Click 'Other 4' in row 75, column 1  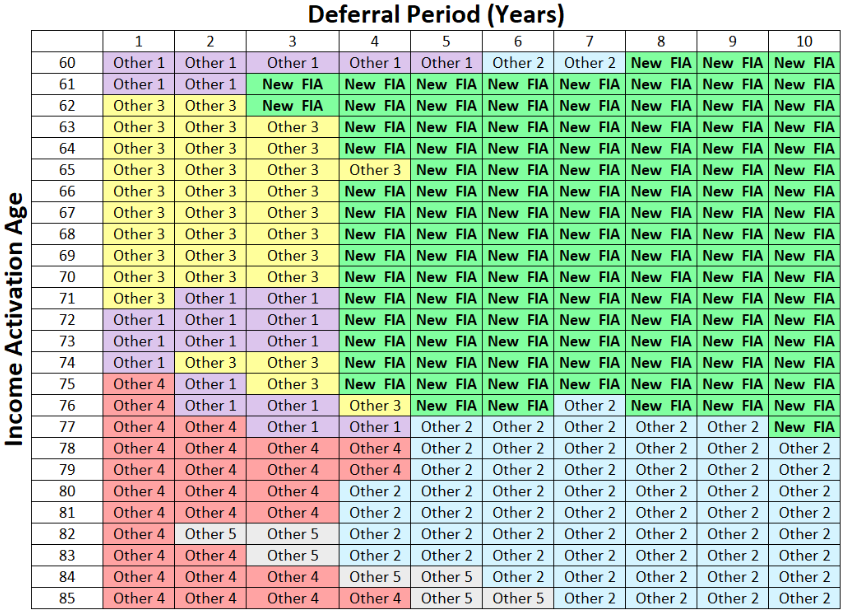pos(139,384)
